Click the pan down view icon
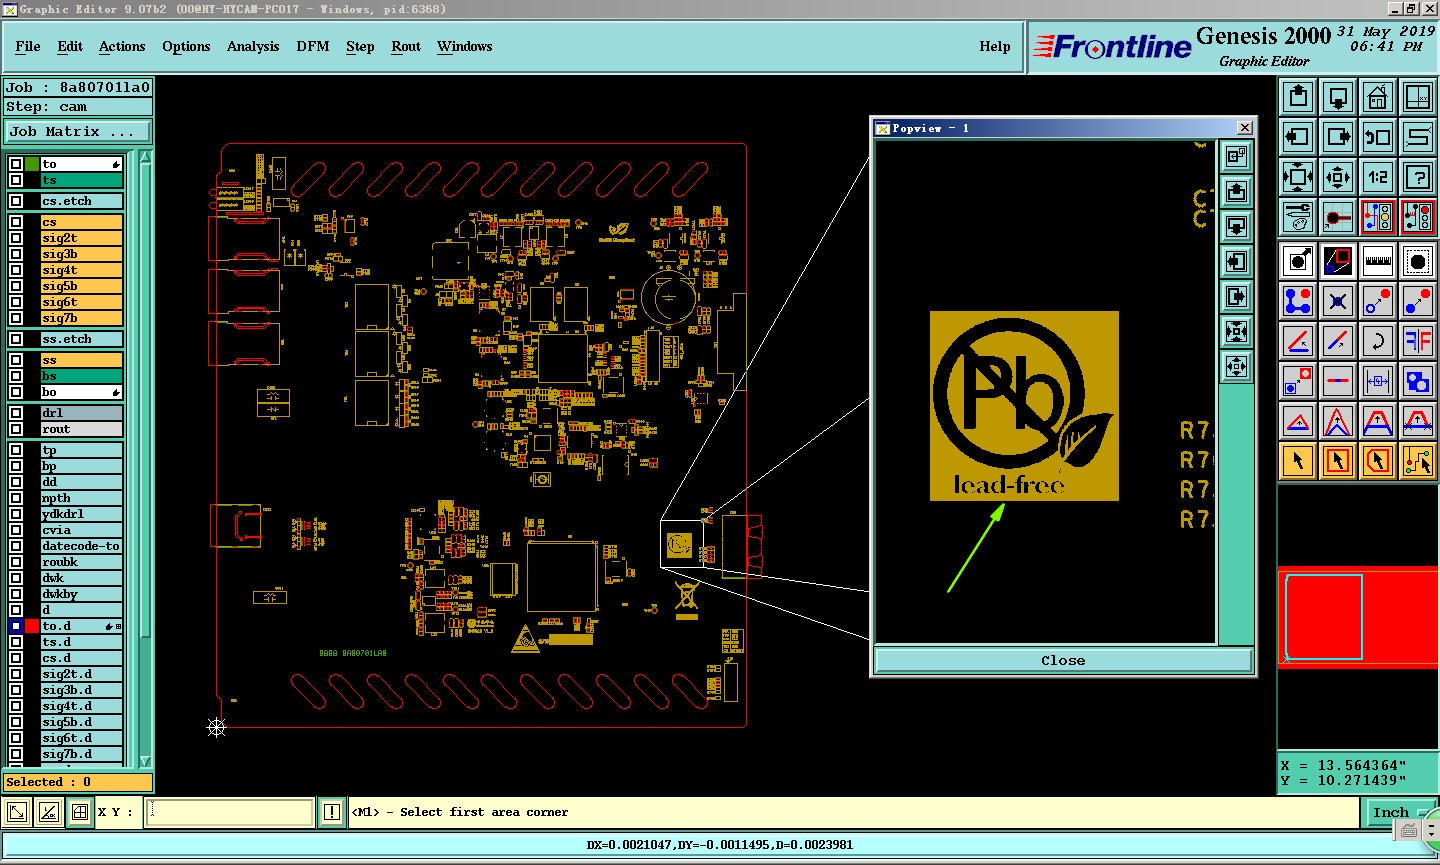1440x865 pixels. tap(1338, 97)
